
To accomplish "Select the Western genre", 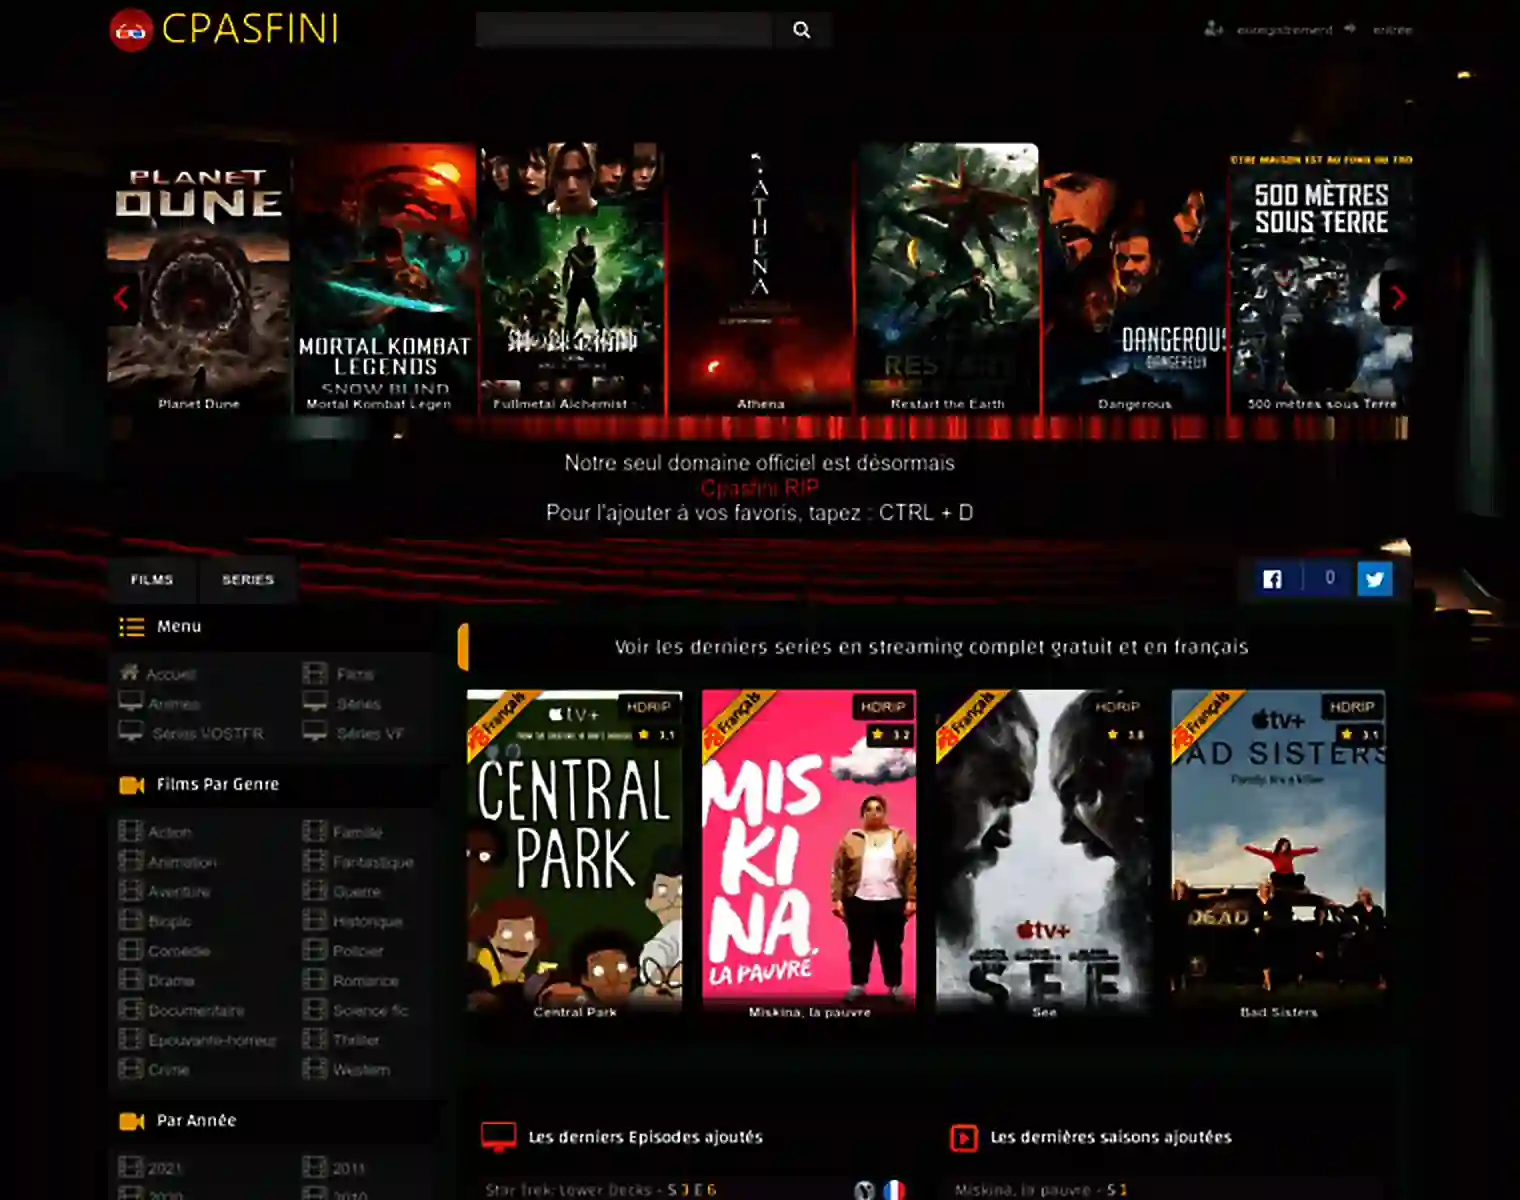I will coord(361,1070).
